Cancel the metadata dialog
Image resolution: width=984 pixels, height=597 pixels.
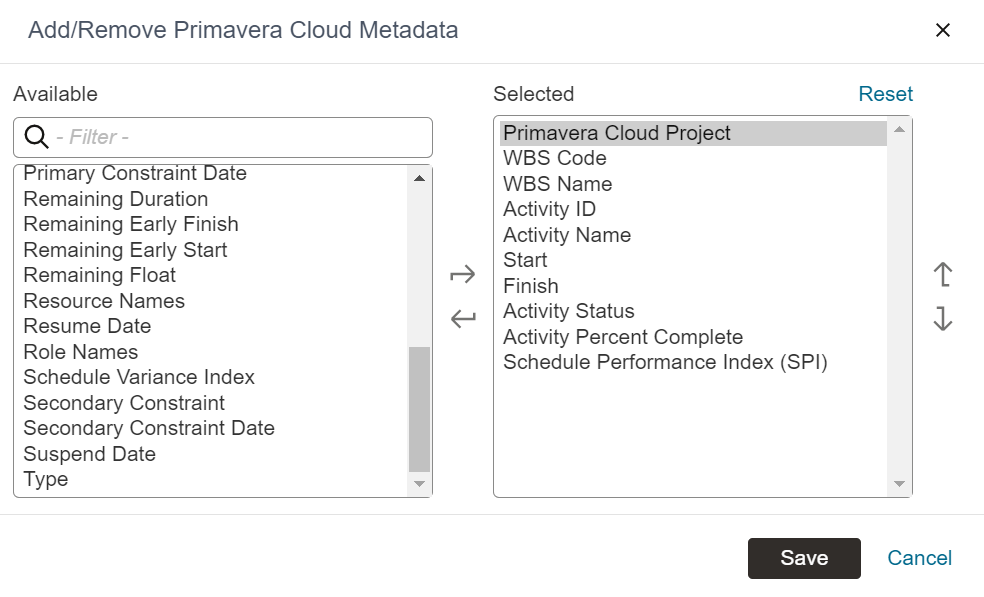919,558
